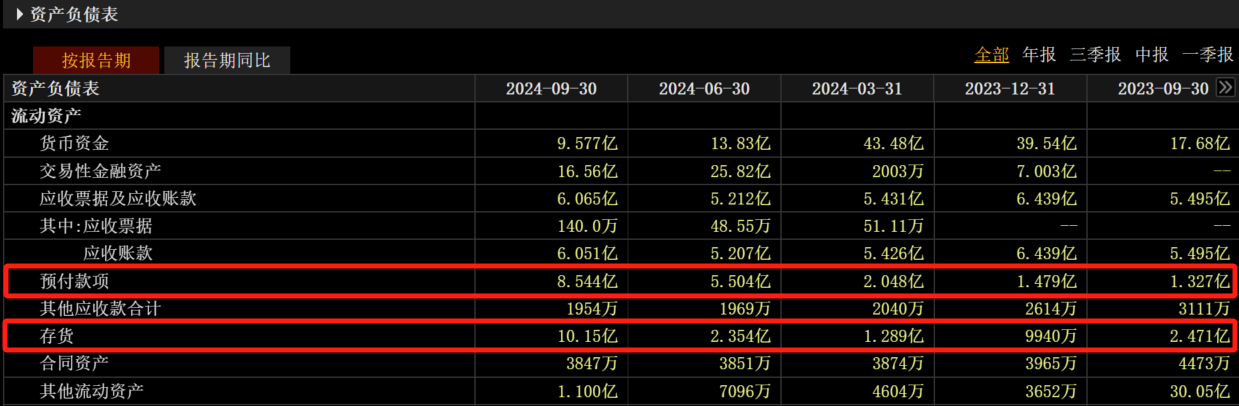Select the 全部 report filter
This screenshot has height=406, width=1239.
click(992, 54)
